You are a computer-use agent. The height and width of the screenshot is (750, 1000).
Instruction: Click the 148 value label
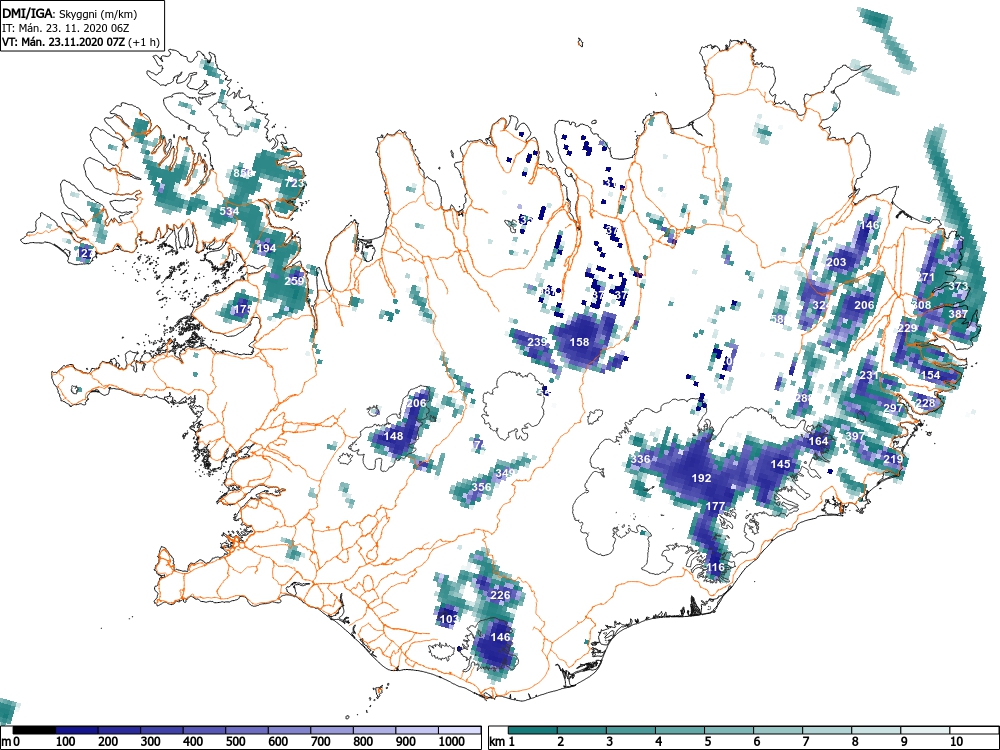pos(393,436)
